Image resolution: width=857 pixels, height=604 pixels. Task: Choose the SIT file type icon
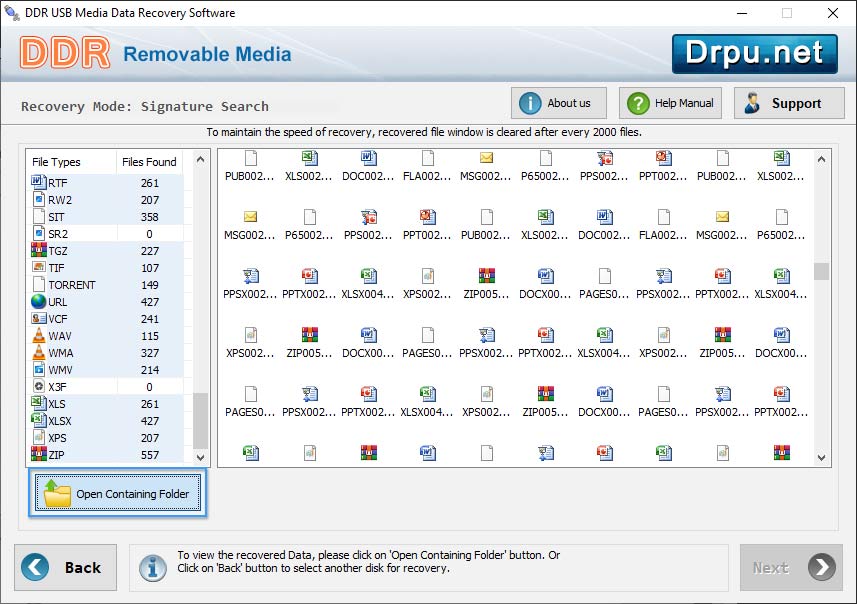[39, 216]
